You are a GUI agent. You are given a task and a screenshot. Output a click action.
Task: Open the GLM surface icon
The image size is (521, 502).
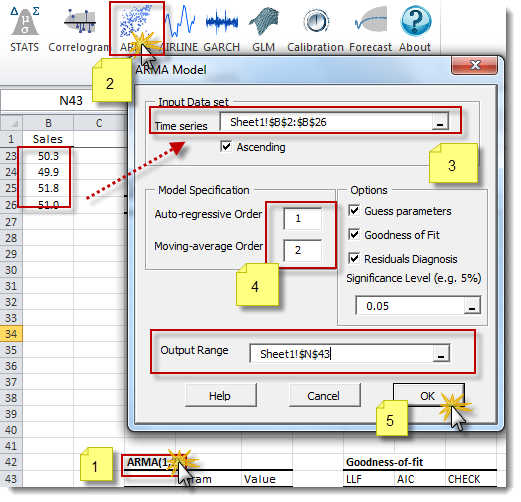[264, 29]
